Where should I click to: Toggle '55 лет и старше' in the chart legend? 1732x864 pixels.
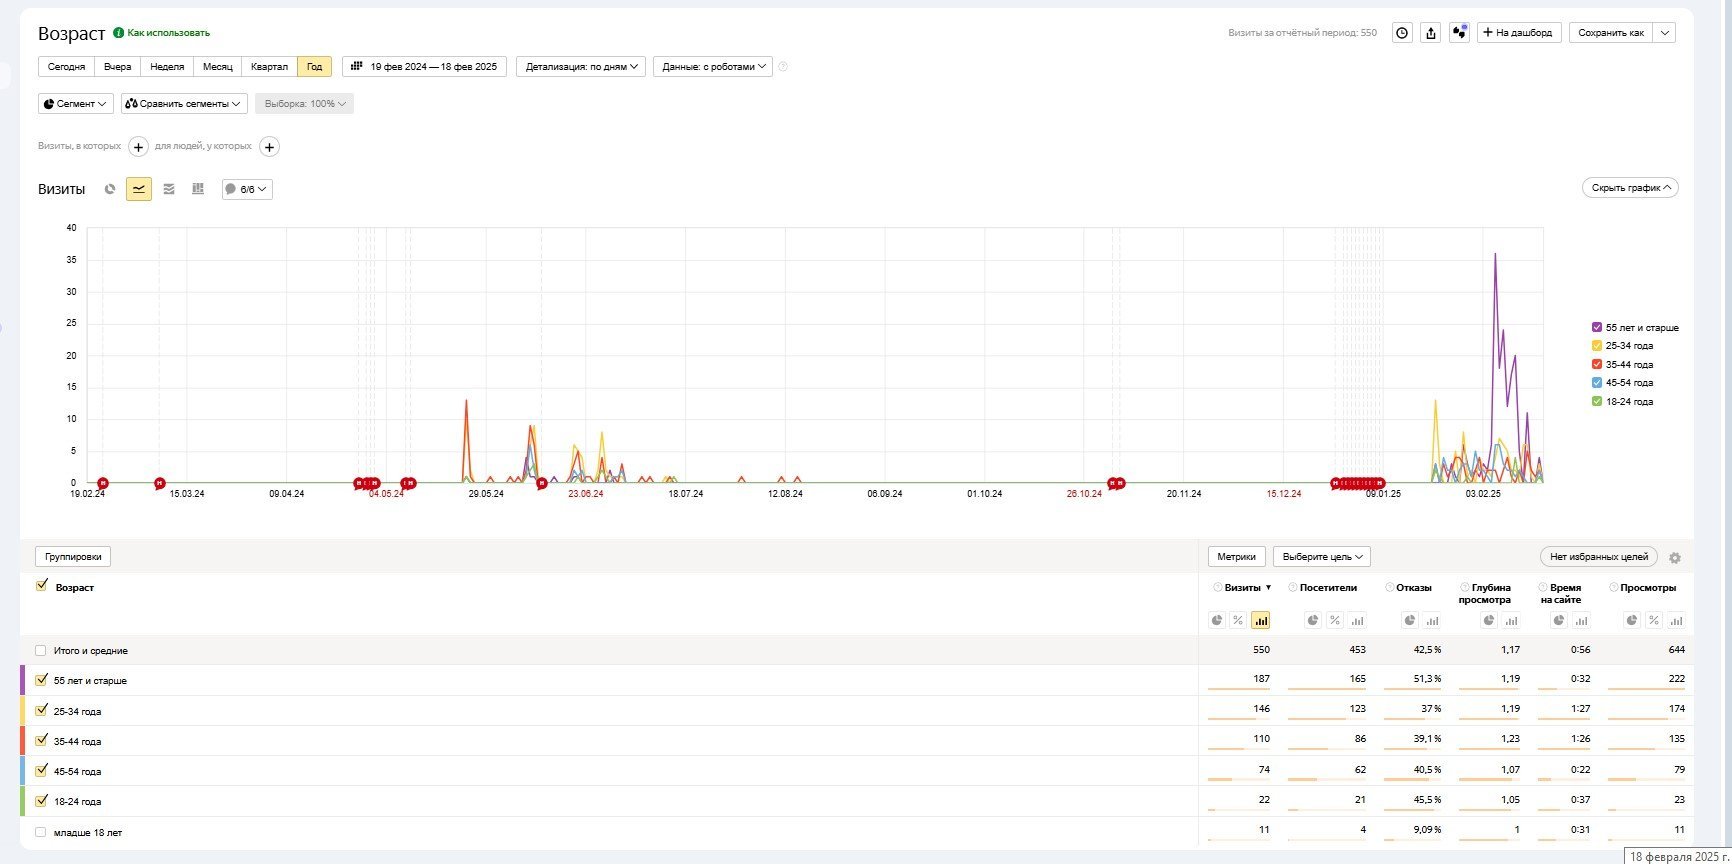pos(1635,328)
